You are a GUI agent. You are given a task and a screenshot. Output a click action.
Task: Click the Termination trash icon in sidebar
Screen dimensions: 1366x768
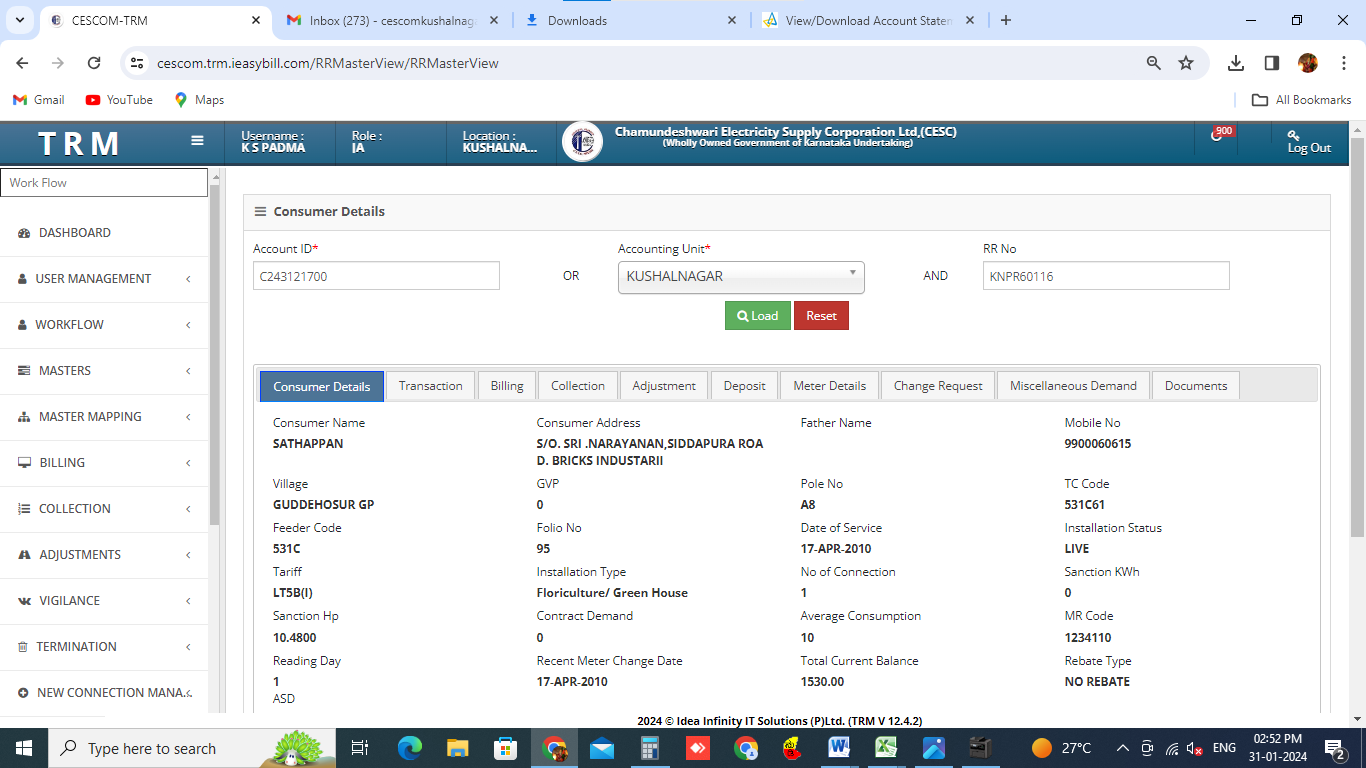pyautogui.click(x=23, y=647)
